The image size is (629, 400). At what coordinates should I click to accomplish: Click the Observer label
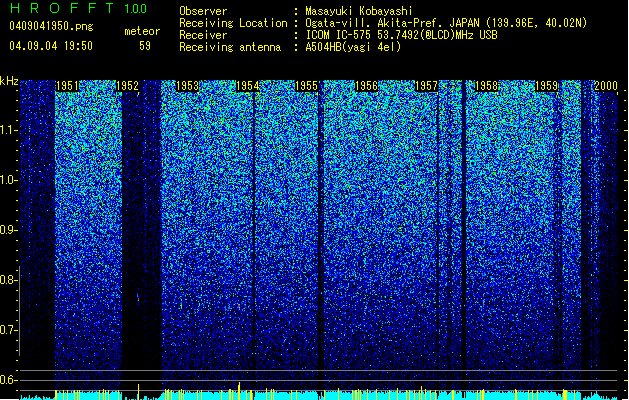(203, 11)
